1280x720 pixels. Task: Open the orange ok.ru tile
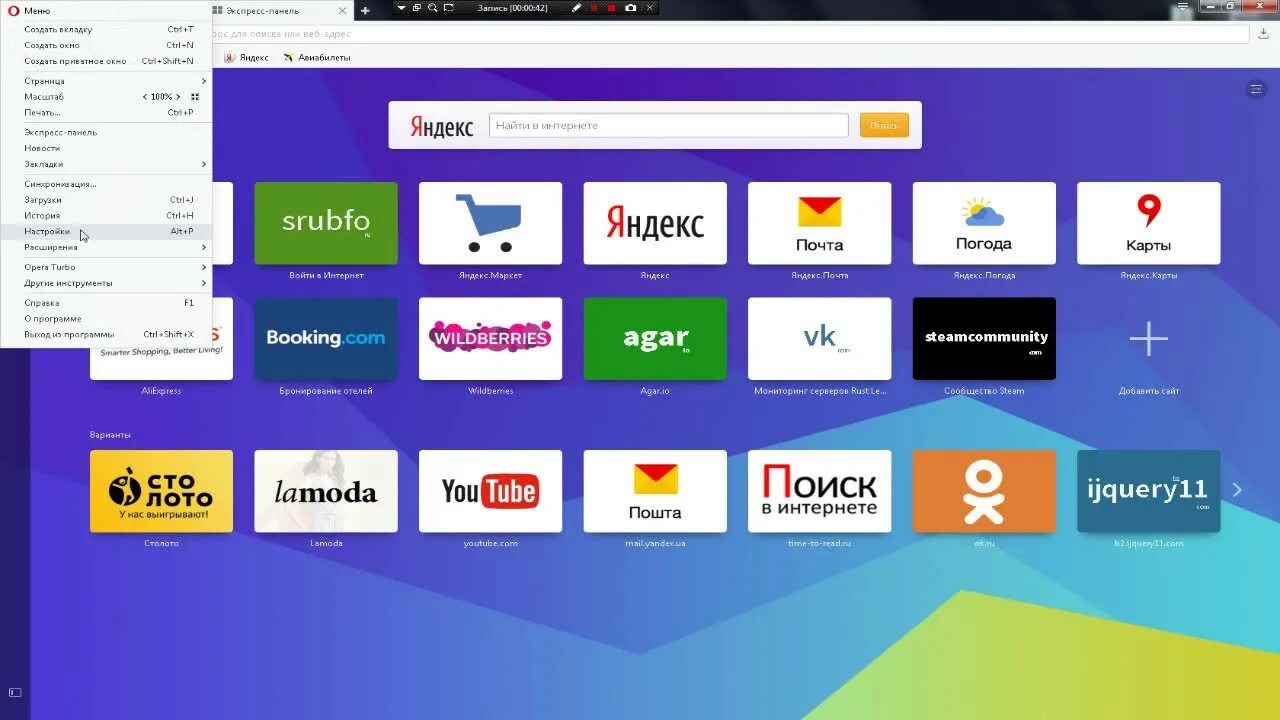pyautogui.click(x=984, y=491)
